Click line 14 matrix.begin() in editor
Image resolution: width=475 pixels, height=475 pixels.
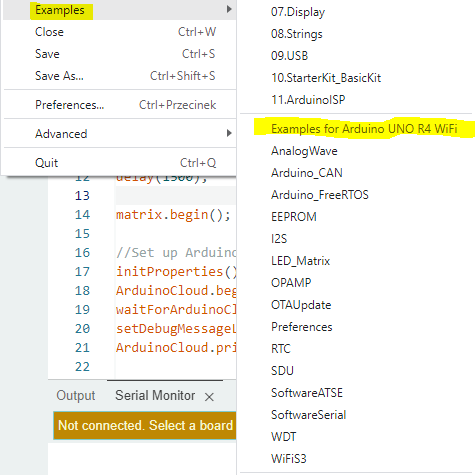click(173, 215)
